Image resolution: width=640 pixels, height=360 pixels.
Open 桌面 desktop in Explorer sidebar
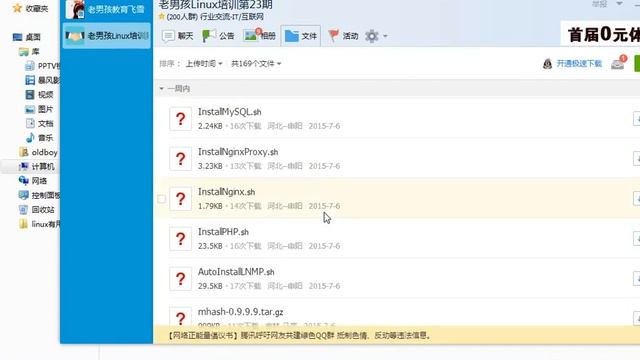tap(27, 37)
